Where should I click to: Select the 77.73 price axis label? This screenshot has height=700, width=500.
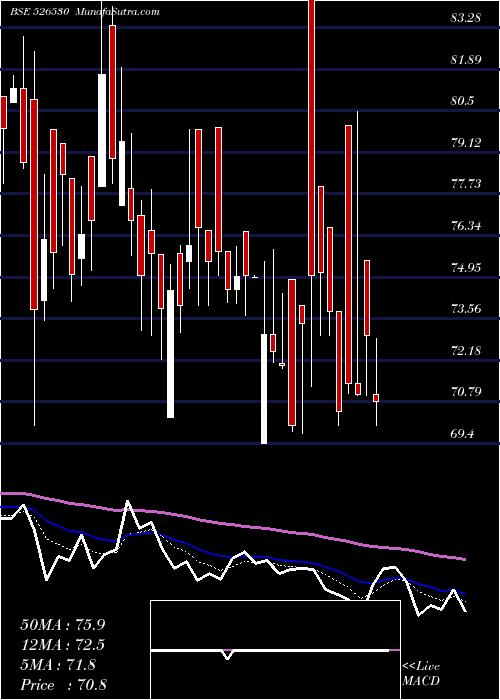466,184
